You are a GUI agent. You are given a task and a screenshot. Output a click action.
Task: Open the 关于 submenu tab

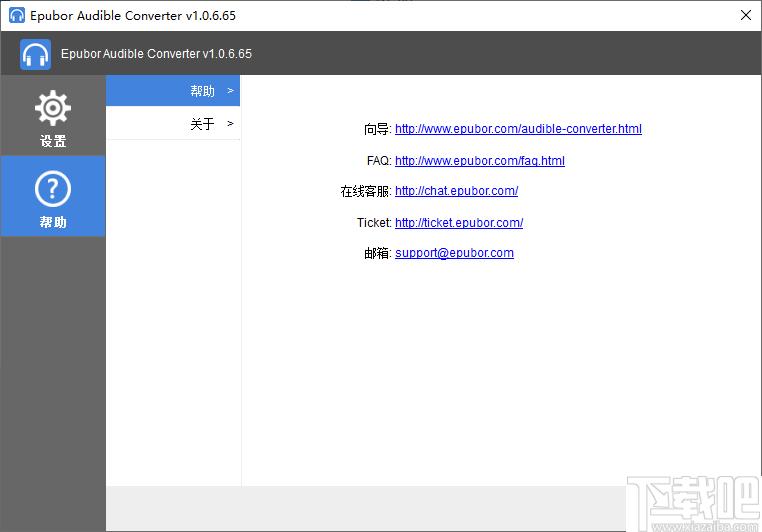coord(173,123)
